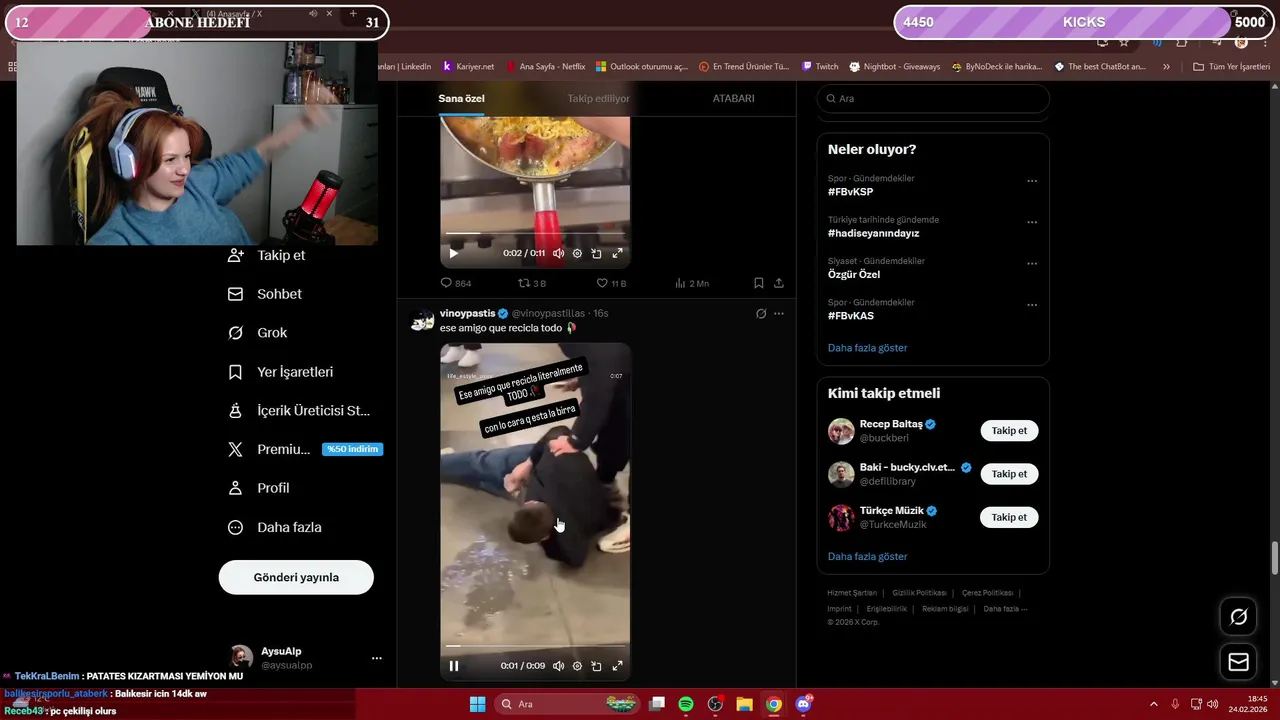The width and height of the screenshot is (1280, 720).
Task: Mute the cooking video volume icon
Action: click(x=558, y=253)
